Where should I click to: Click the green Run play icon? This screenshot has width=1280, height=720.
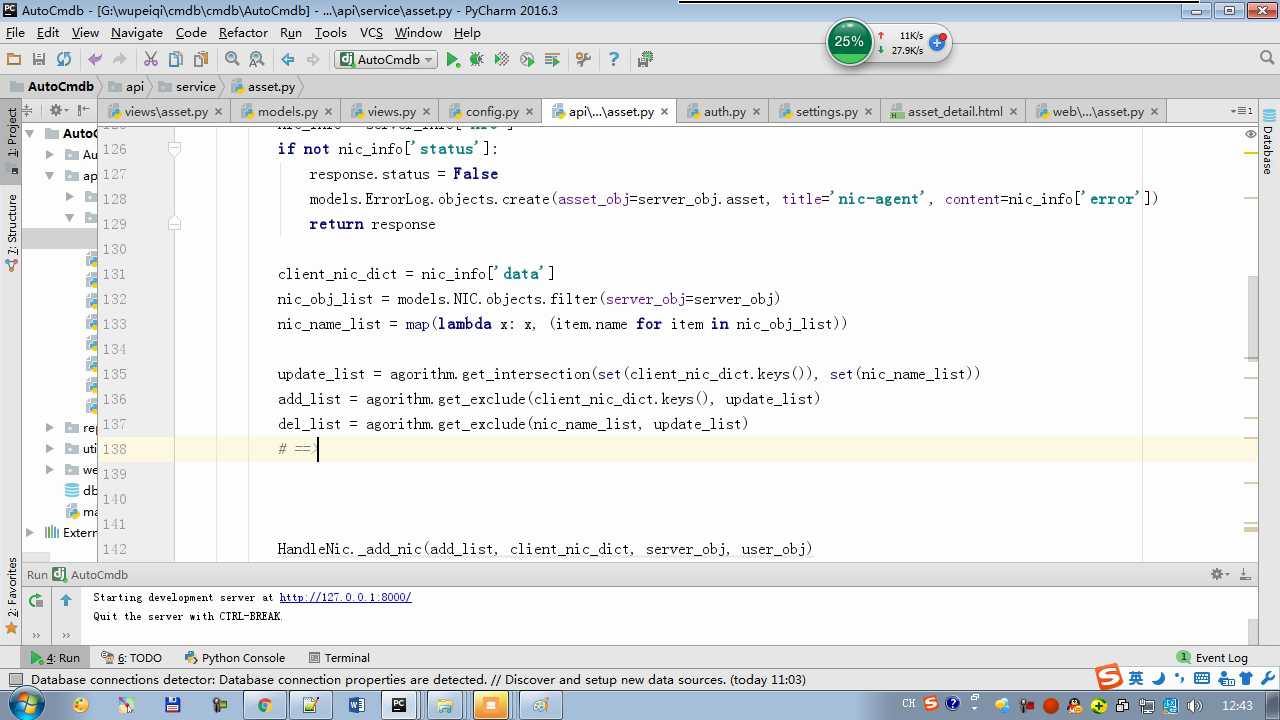coord(453,60)
